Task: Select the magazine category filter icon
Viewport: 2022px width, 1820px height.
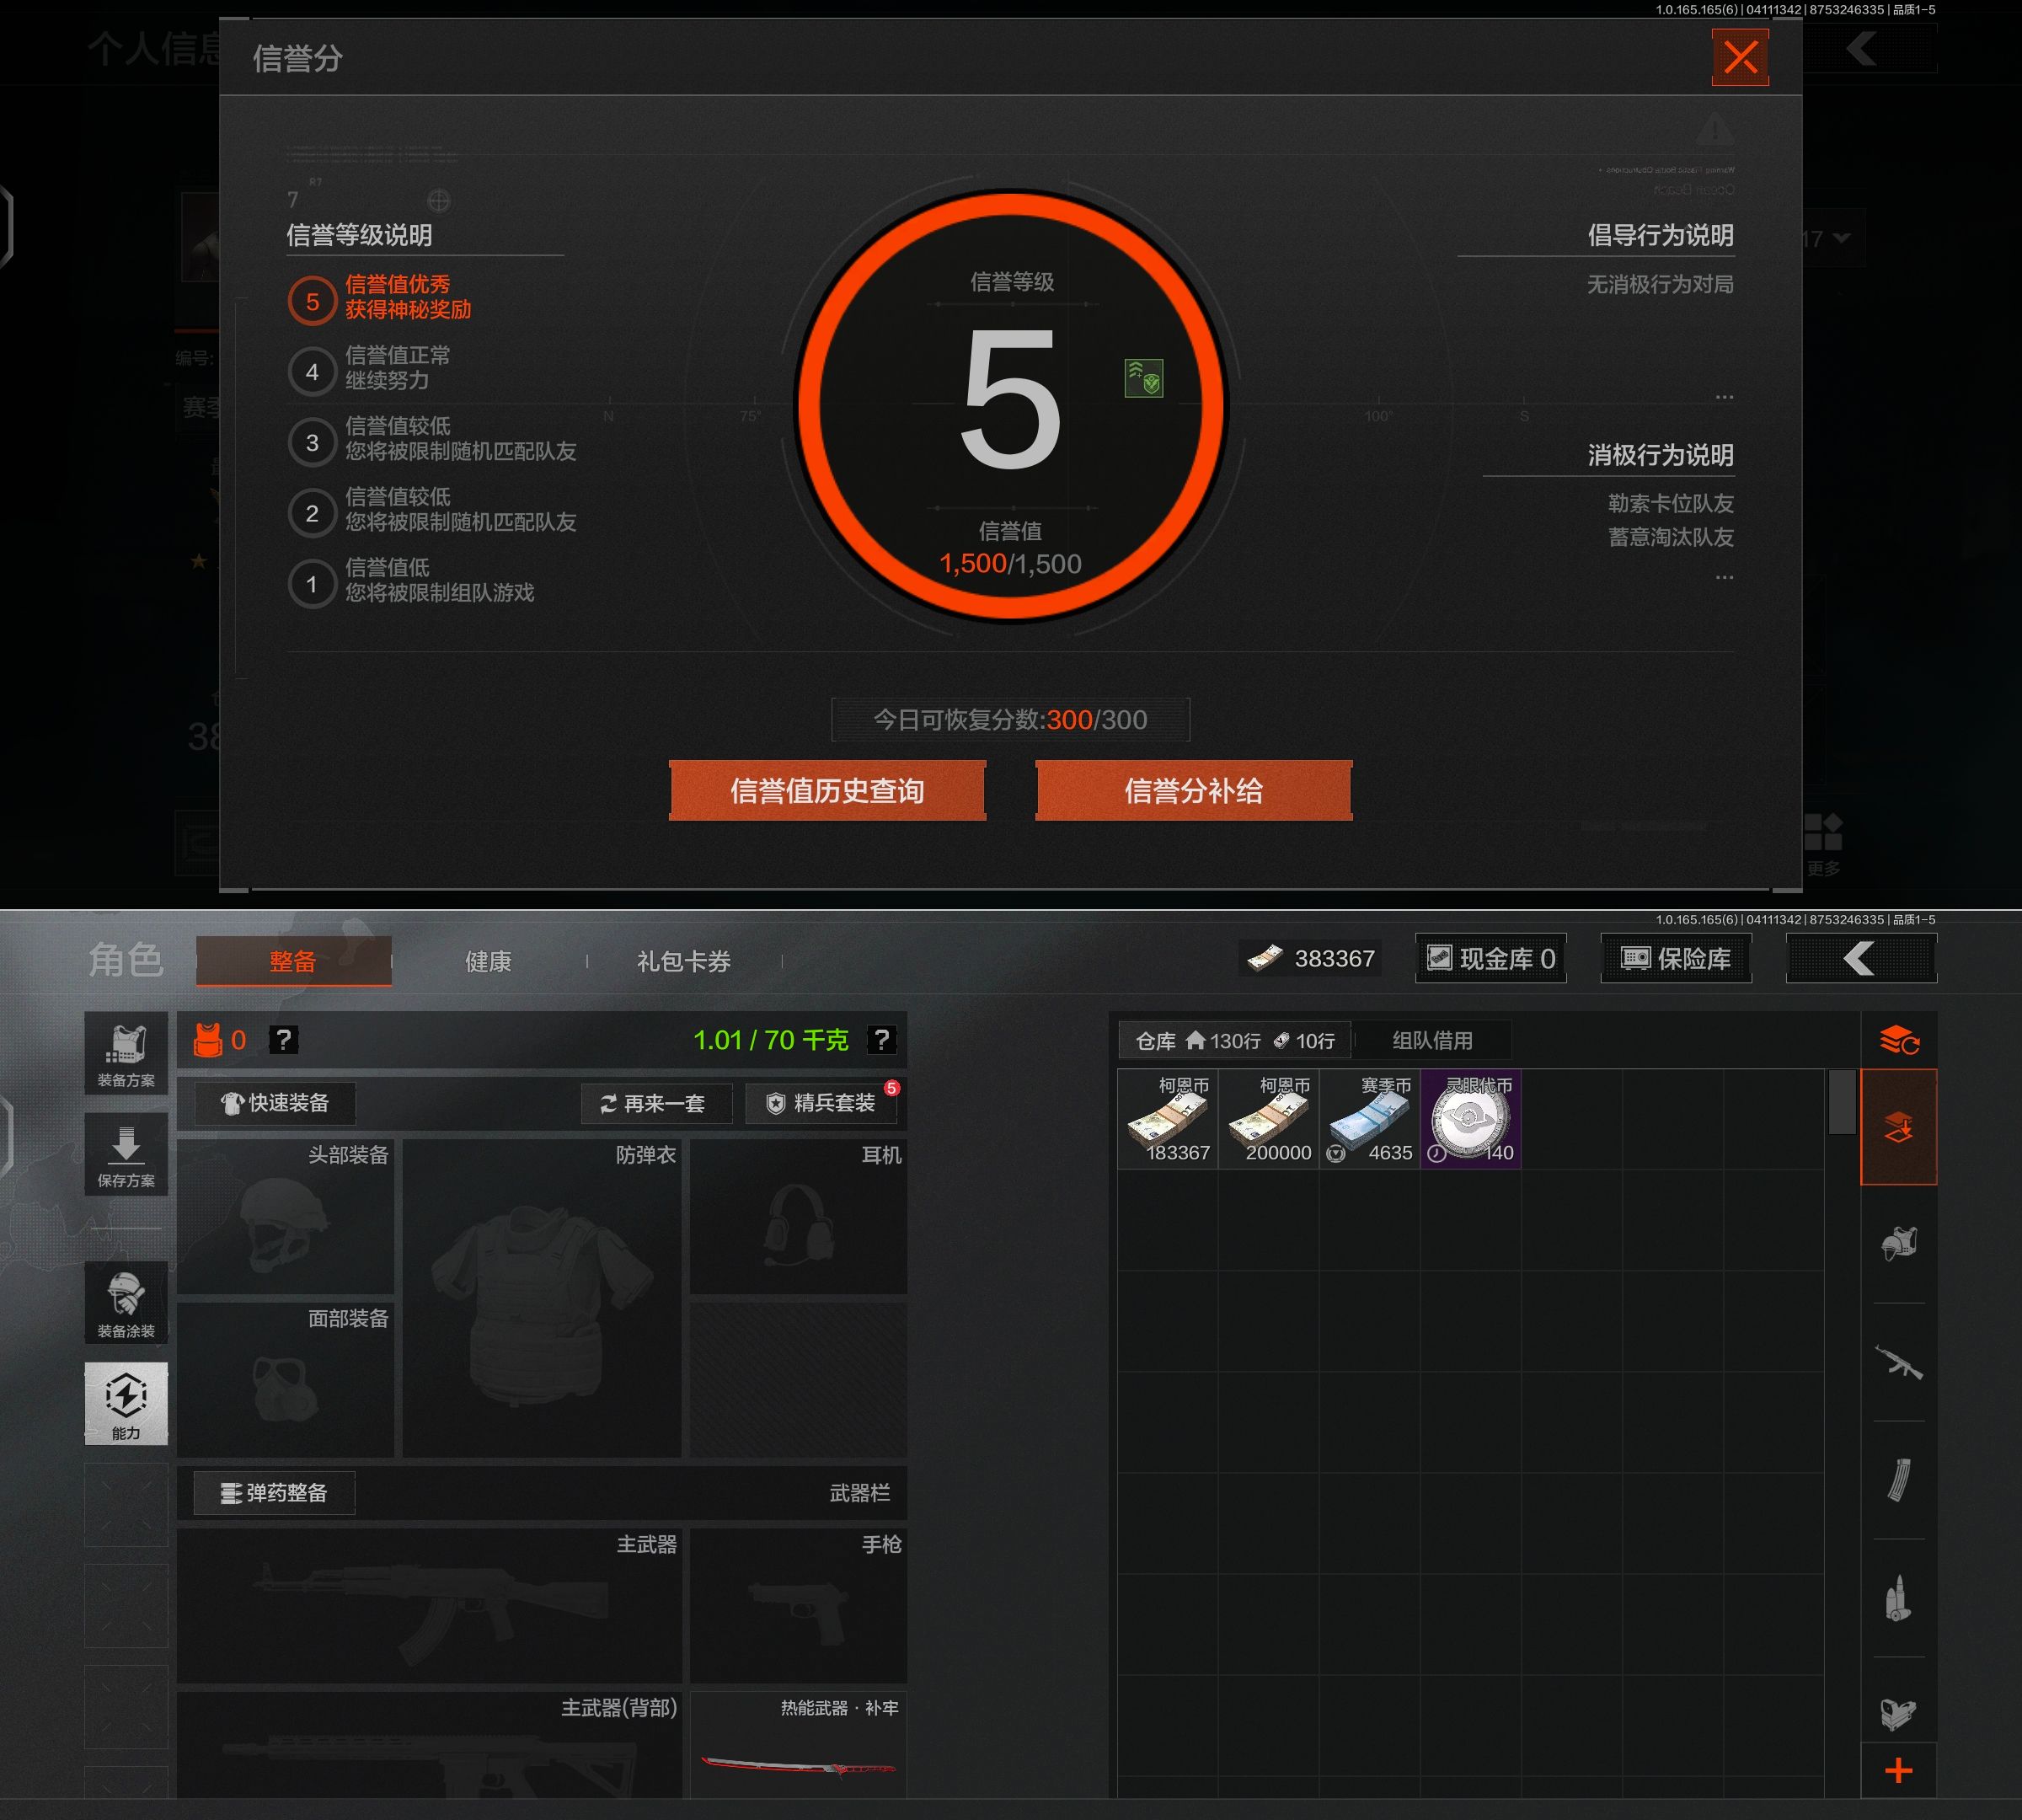Action: click(1898, 1480)
